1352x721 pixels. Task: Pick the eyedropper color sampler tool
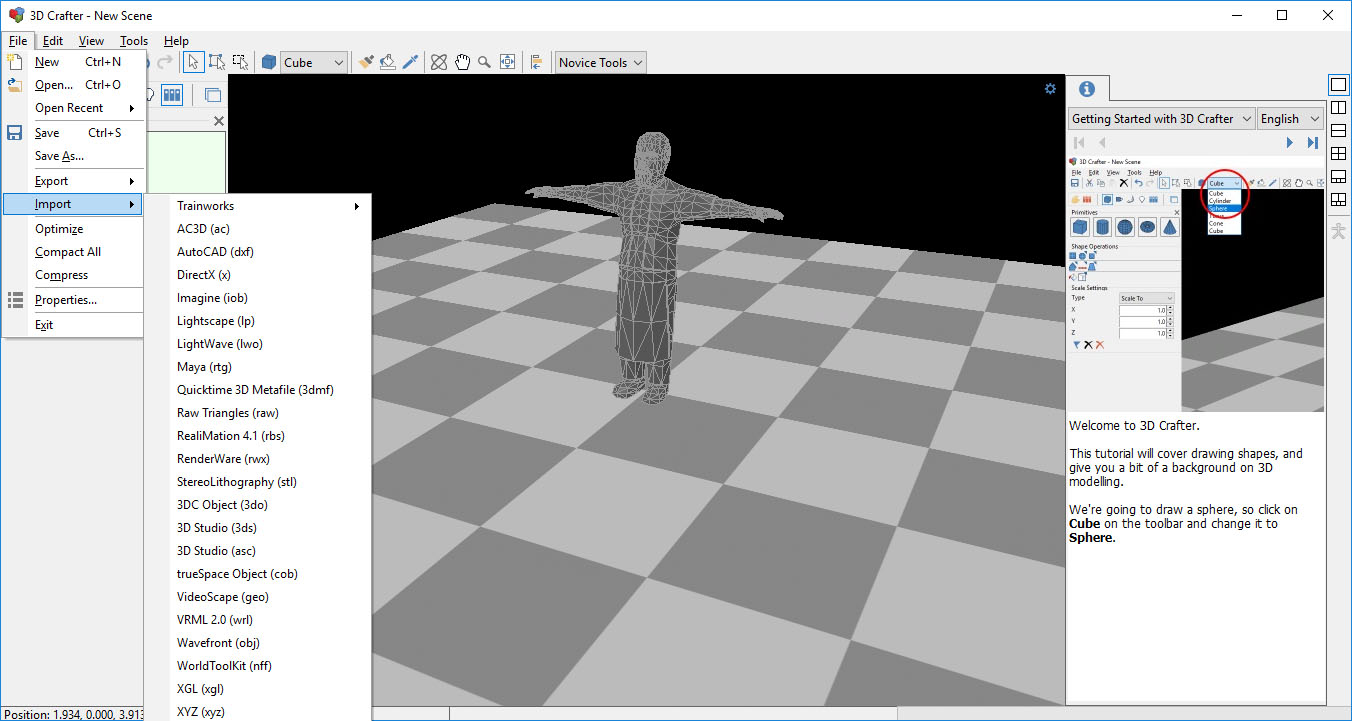point(411,62)
